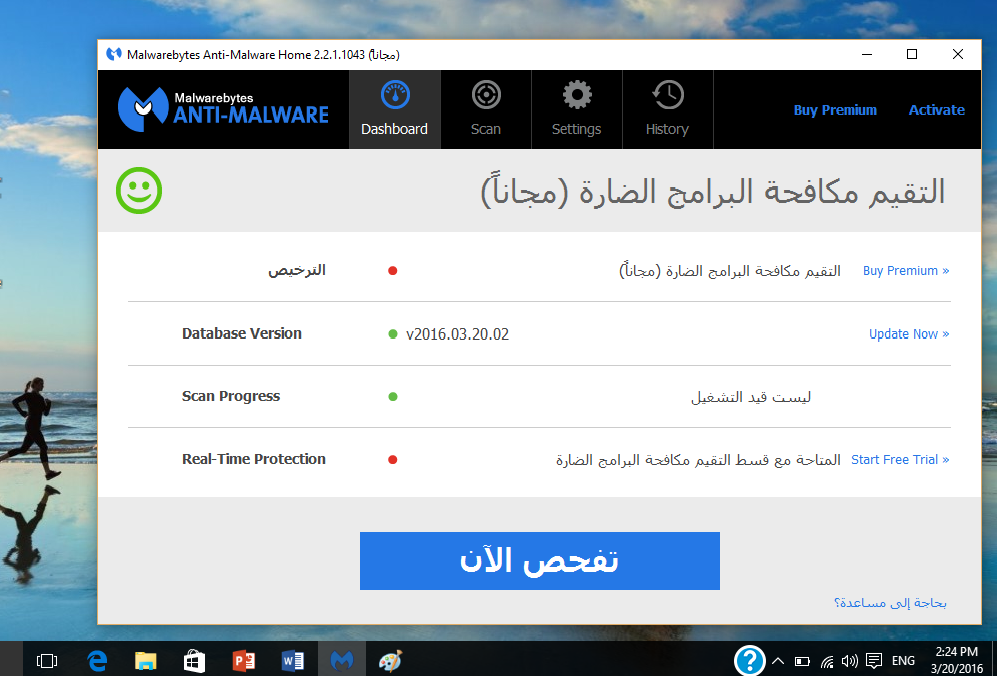Click the Update Now » link
Viewport: 999px width, 676px height.
909,334
